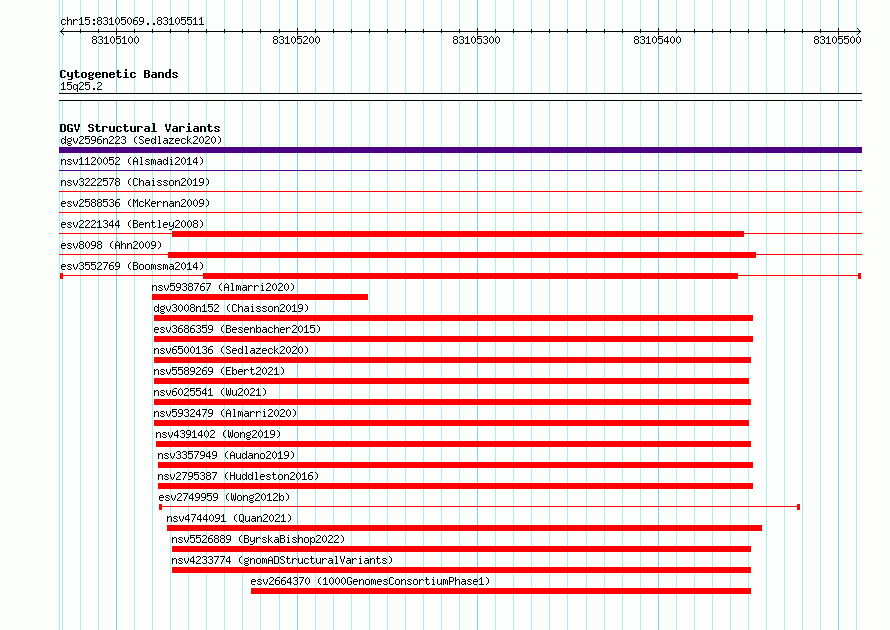Click the right arrow of the ruler
This screenshot has width=890, height=630.
(859, 31)
